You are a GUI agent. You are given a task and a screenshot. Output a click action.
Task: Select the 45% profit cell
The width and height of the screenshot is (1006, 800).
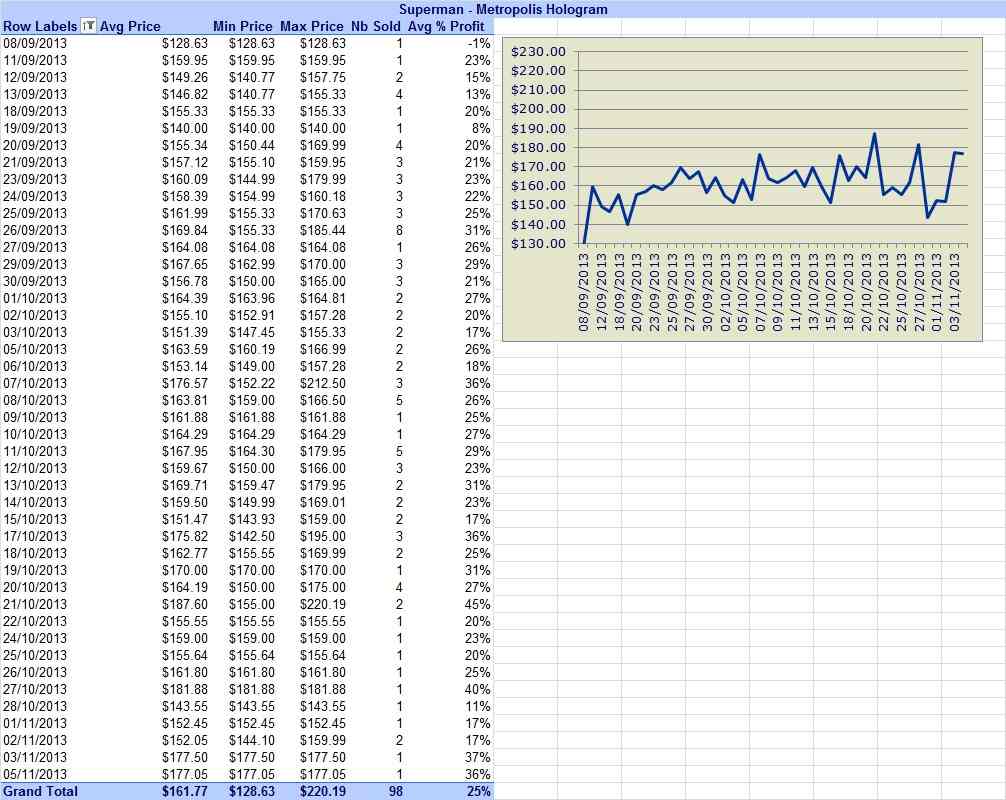point(477,604)
